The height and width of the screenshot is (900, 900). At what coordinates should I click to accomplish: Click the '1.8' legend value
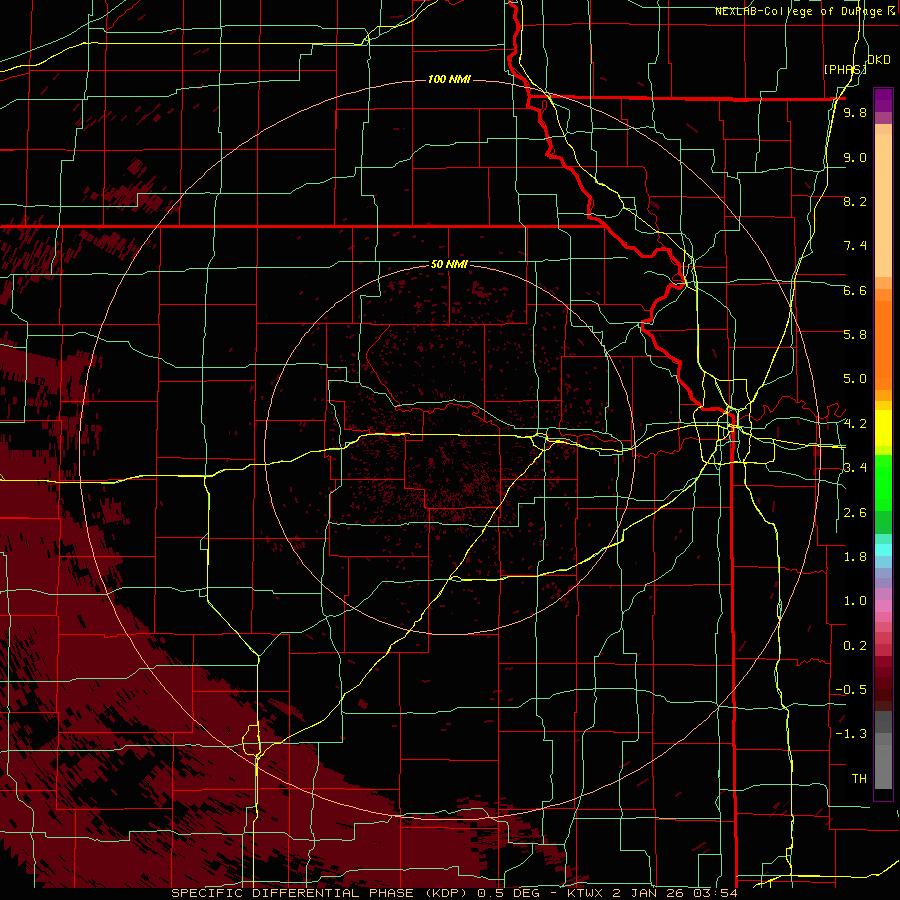[855, 557]
